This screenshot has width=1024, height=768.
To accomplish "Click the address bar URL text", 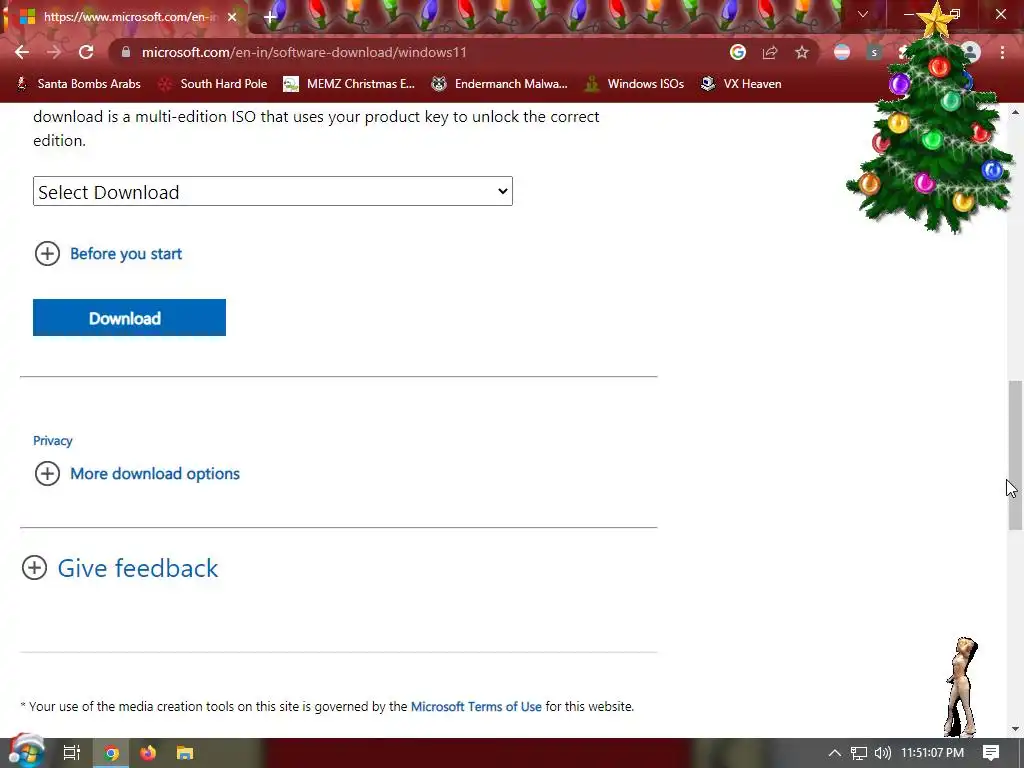I will point(304,52).
